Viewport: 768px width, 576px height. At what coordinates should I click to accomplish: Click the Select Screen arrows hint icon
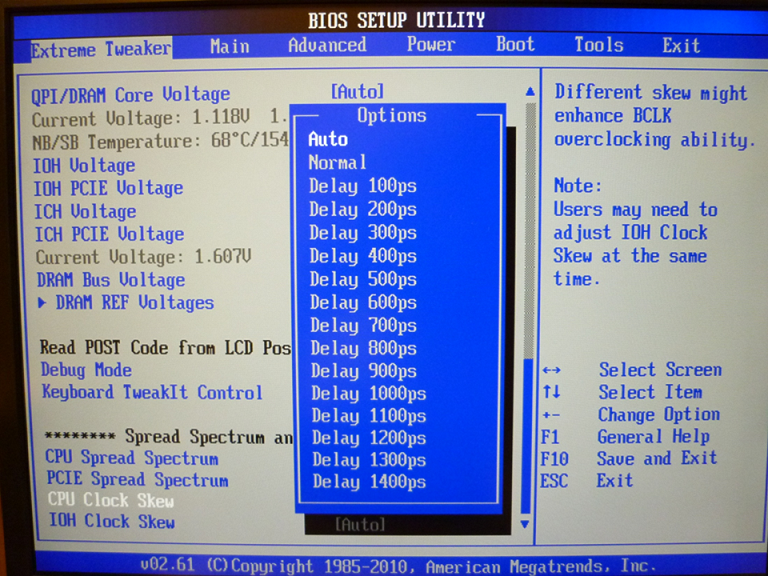[552, 370]
